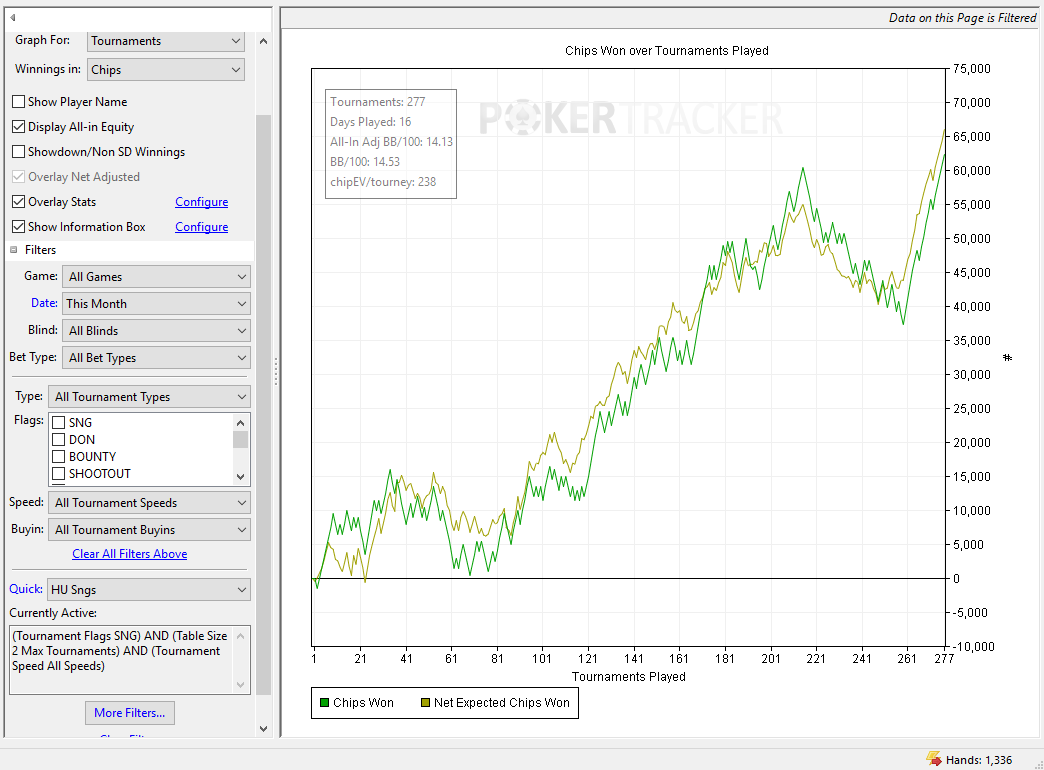Click the sidebar scroll up arrow
Screen dimensions: 1044x770
tap(263, 41)
